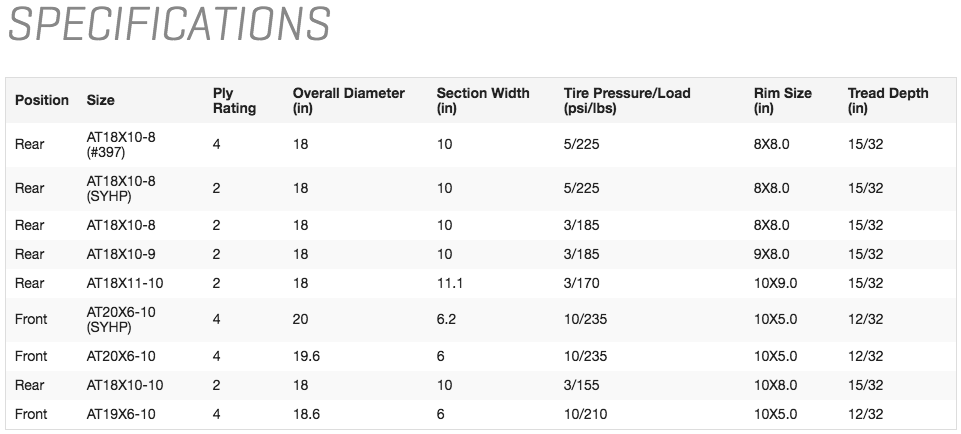
Task: Click the 10/210 tire pressure value
Action: pyautogui.click(x=585, y=414)
